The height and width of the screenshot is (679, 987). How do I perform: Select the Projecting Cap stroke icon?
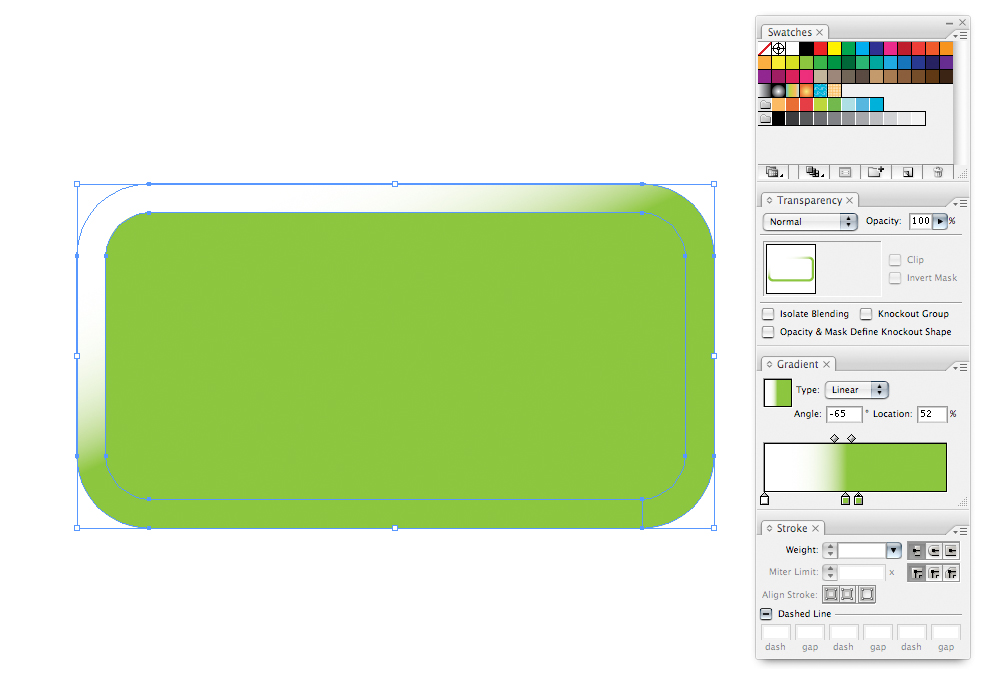point(951,551)
